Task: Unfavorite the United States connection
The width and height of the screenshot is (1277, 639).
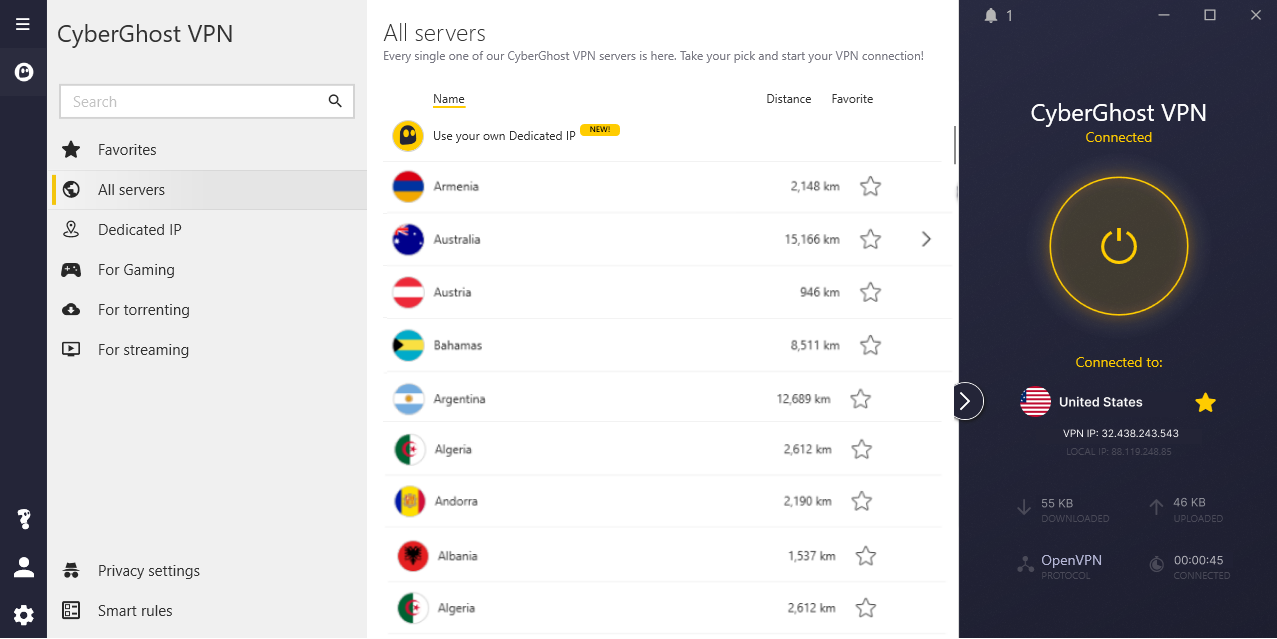Action: coord(1205,402)
